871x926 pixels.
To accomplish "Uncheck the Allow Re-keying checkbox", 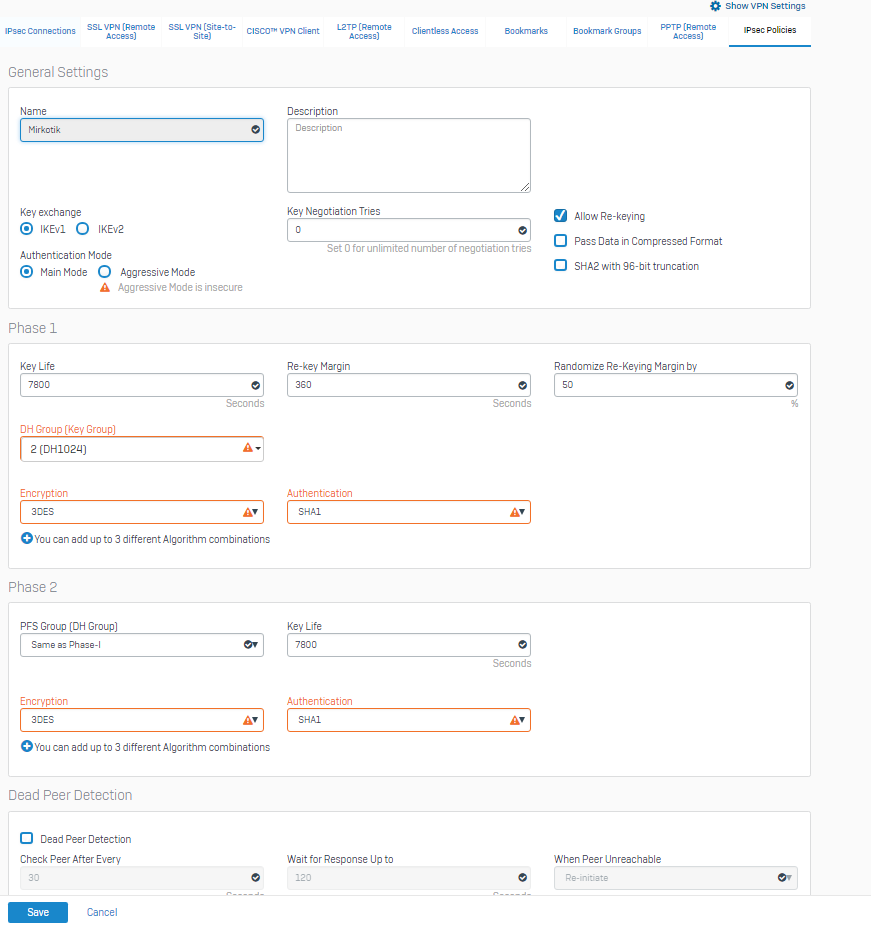I will [561, 216].
